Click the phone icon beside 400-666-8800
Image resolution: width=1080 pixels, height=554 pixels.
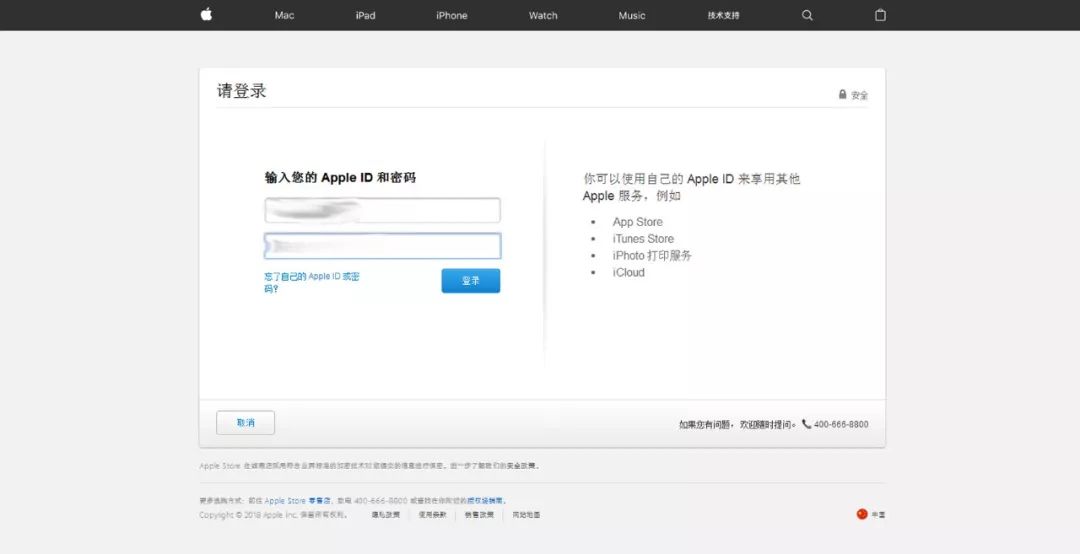[x=806, y=424]
